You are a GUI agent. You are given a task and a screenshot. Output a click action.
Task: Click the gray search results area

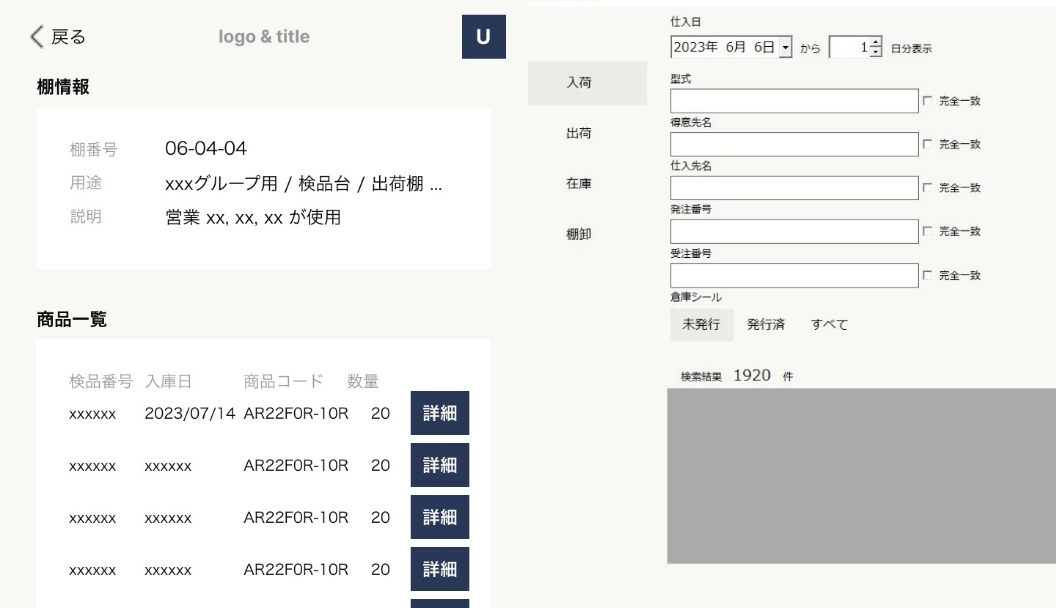861,475
